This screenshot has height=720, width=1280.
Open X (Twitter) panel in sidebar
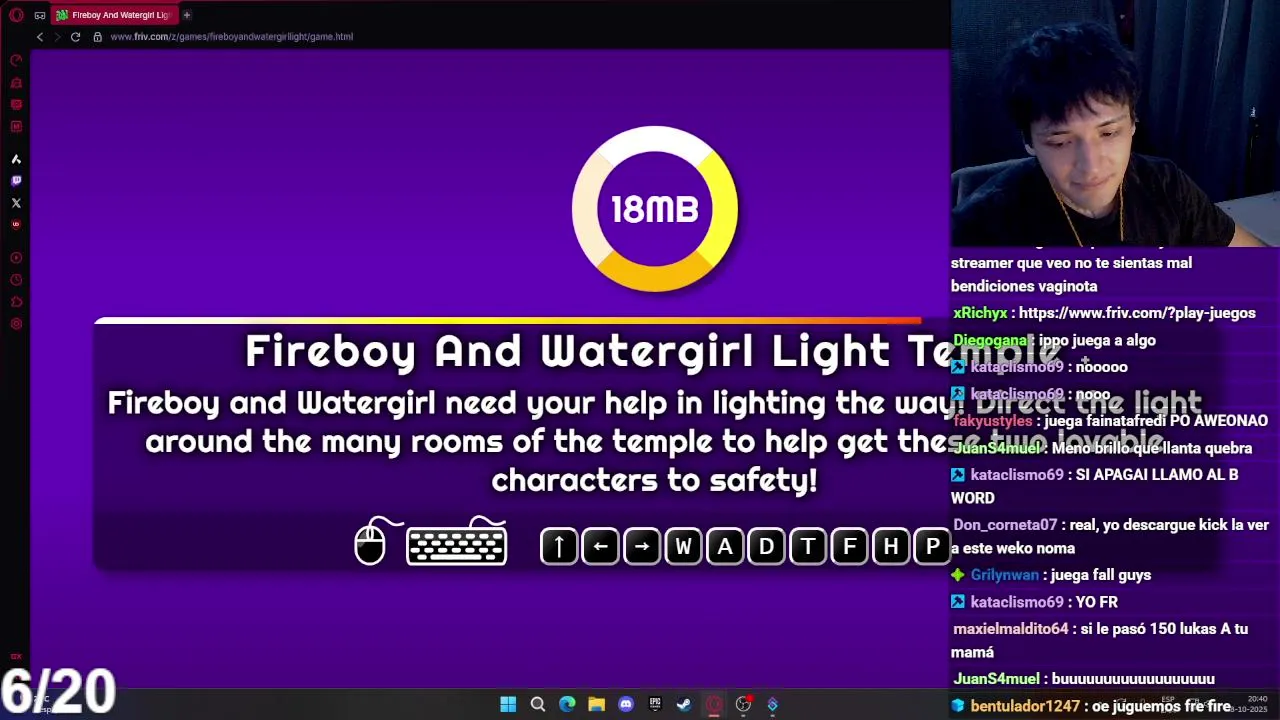tap(16, 203)
